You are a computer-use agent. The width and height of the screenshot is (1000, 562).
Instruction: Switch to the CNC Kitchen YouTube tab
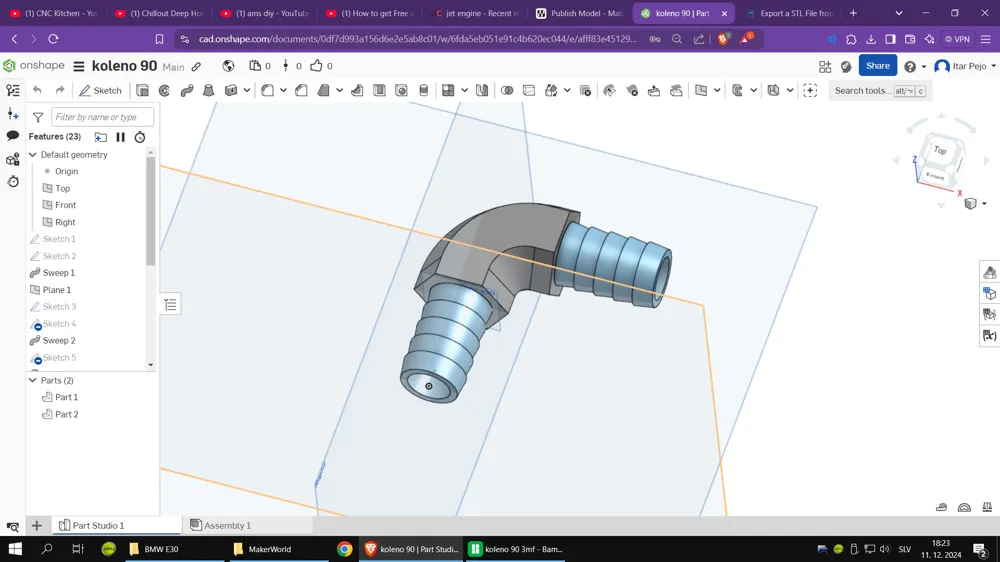tap(54, 13)
